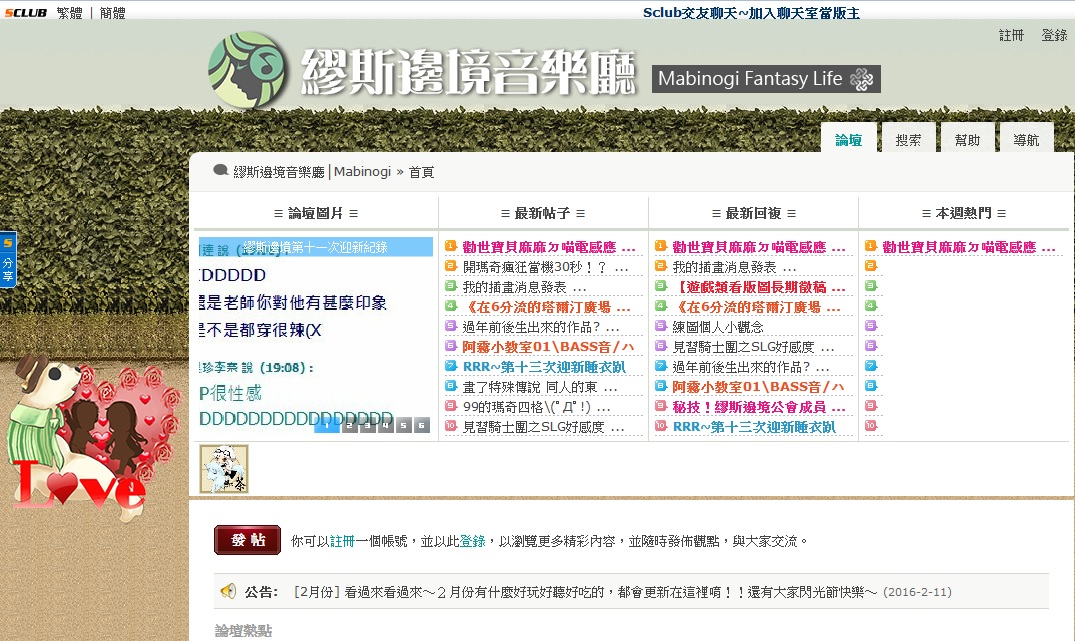Click rank 2 icon in 本週熱門 column

(871, 265)
